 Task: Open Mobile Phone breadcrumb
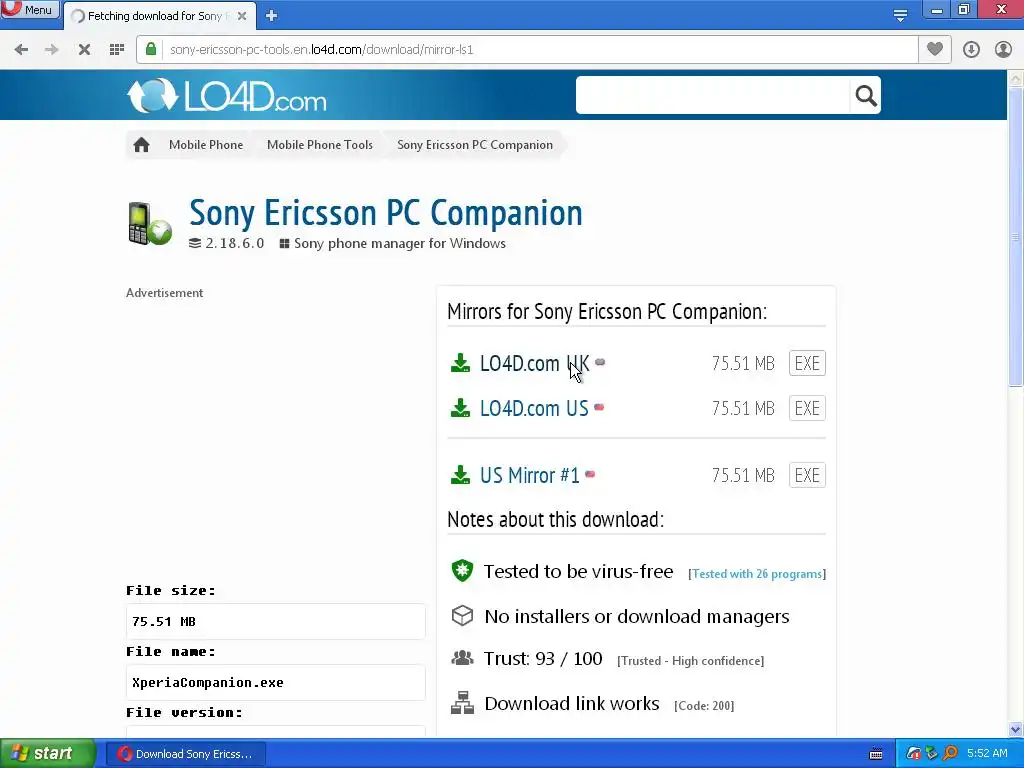206,145
